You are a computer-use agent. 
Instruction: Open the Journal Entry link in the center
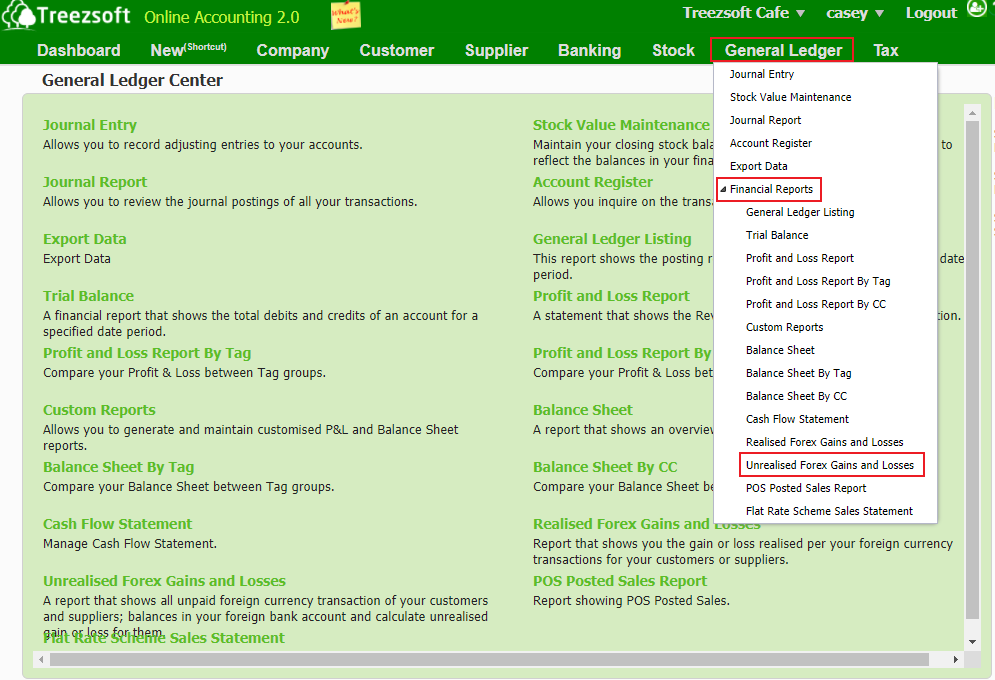coord(90,125)
